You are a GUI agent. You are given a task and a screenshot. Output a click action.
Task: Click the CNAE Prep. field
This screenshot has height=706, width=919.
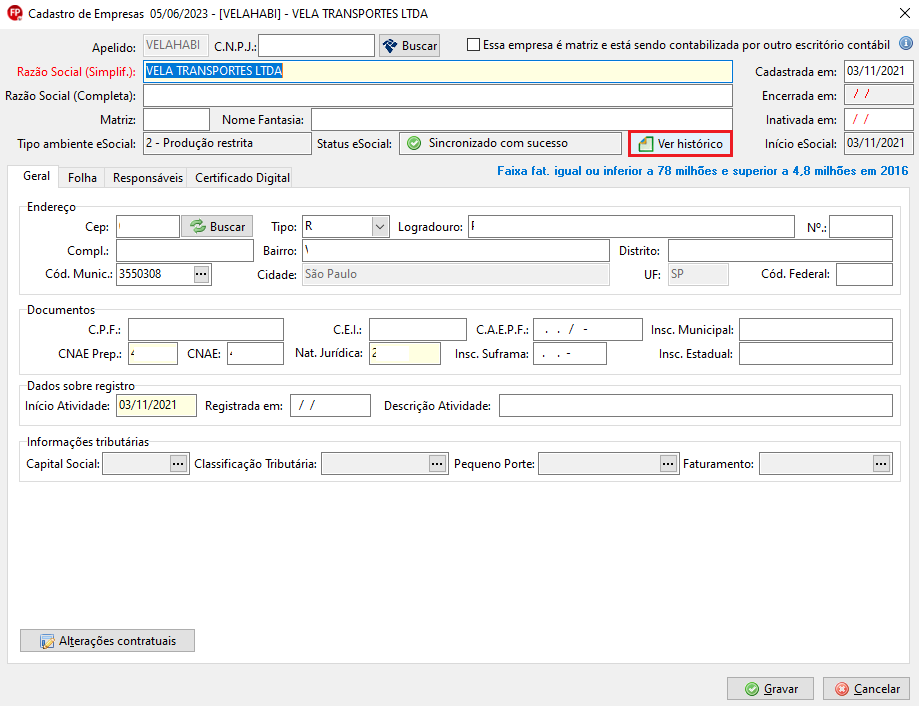click(x=153, y=353)
